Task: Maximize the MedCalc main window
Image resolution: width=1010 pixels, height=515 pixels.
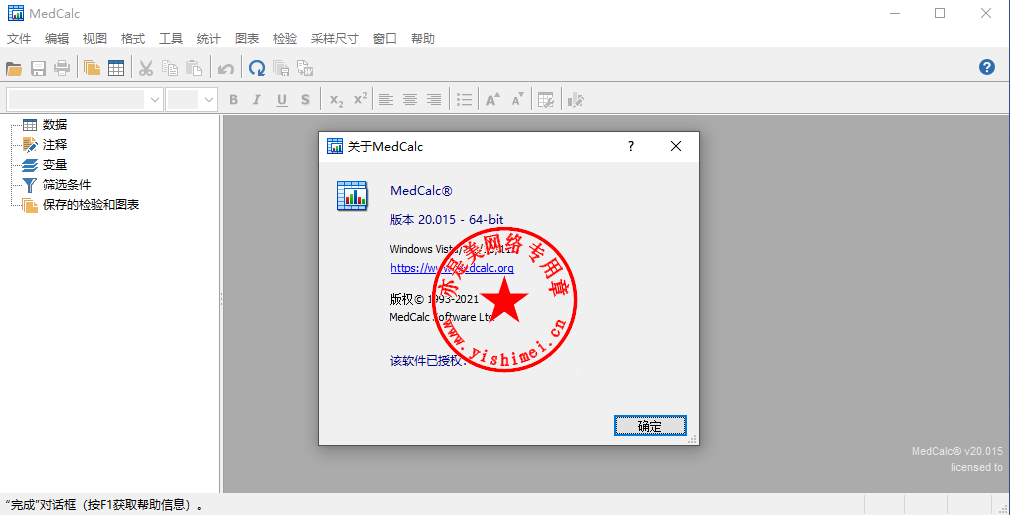Action: pyautogui.click(x=940, y=13)
